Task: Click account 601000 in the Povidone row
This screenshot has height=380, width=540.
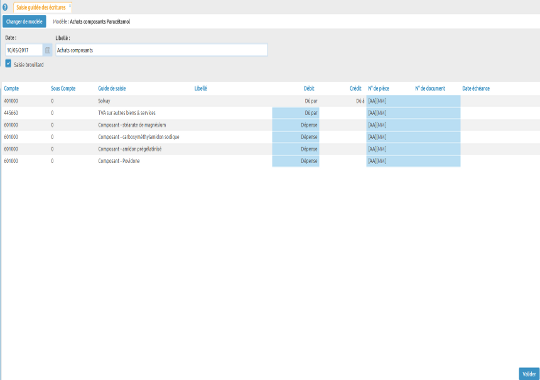Action: pyautogui.click(x=11, y=161)
